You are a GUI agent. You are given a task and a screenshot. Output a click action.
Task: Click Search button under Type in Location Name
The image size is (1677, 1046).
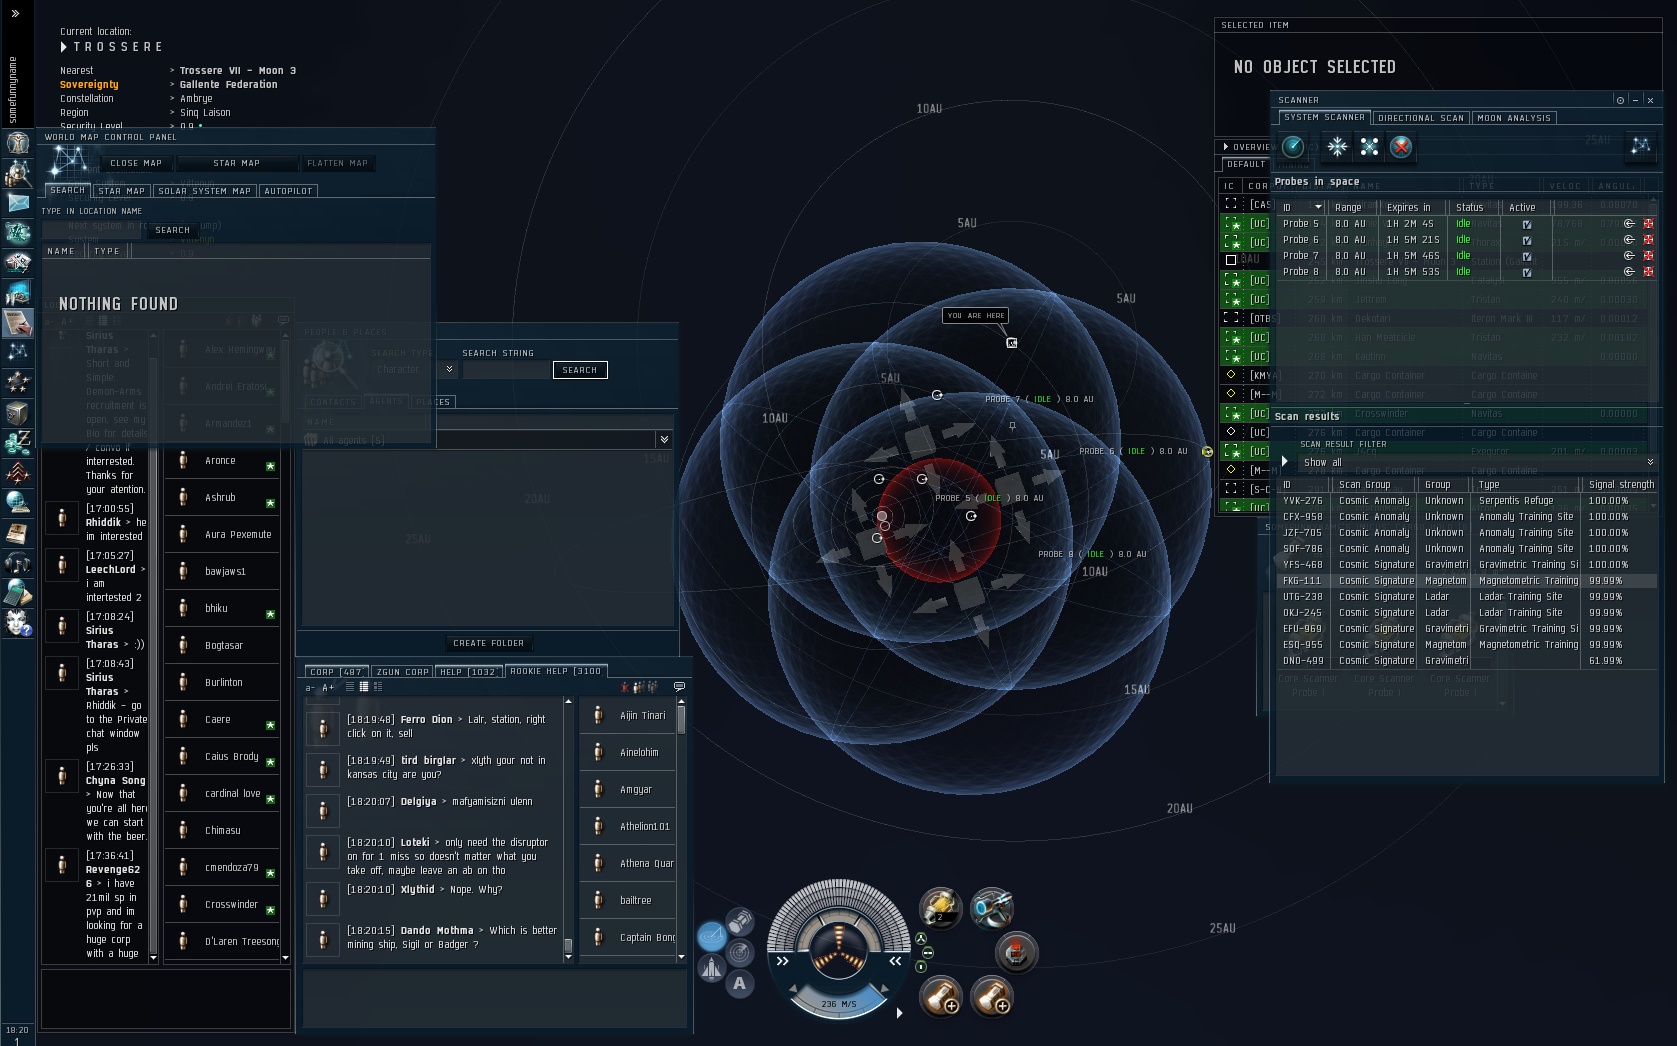point(172,230)
